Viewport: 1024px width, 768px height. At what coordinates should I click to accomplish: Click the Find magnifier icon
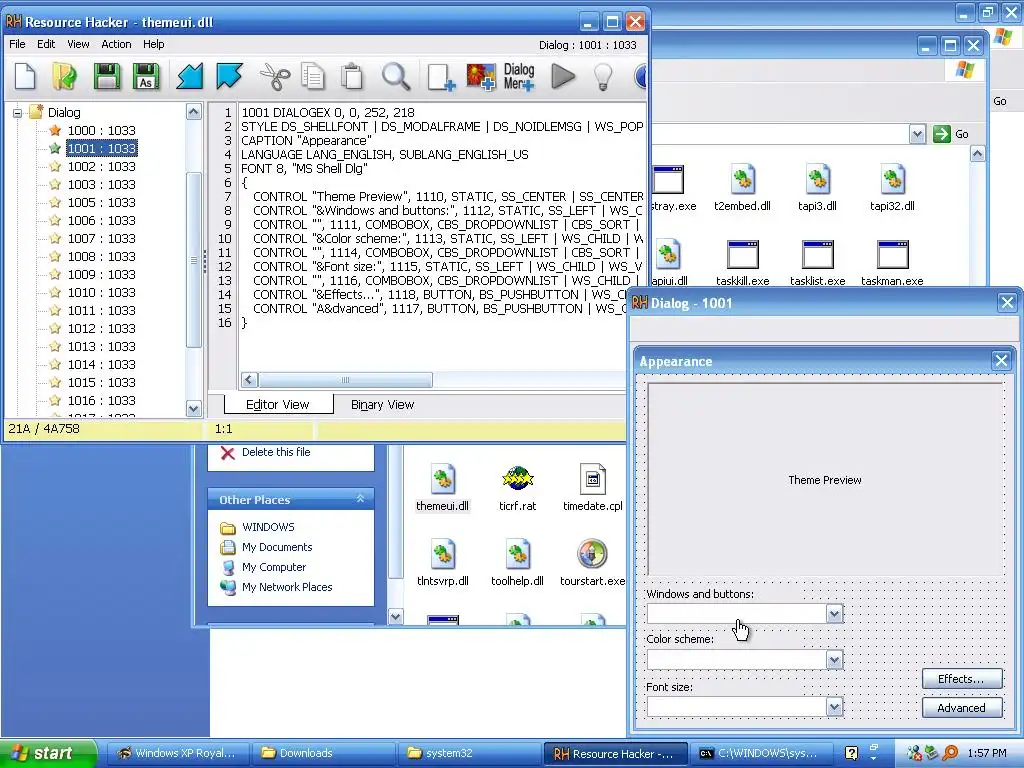pyautogui.click(x=396, y=76)
